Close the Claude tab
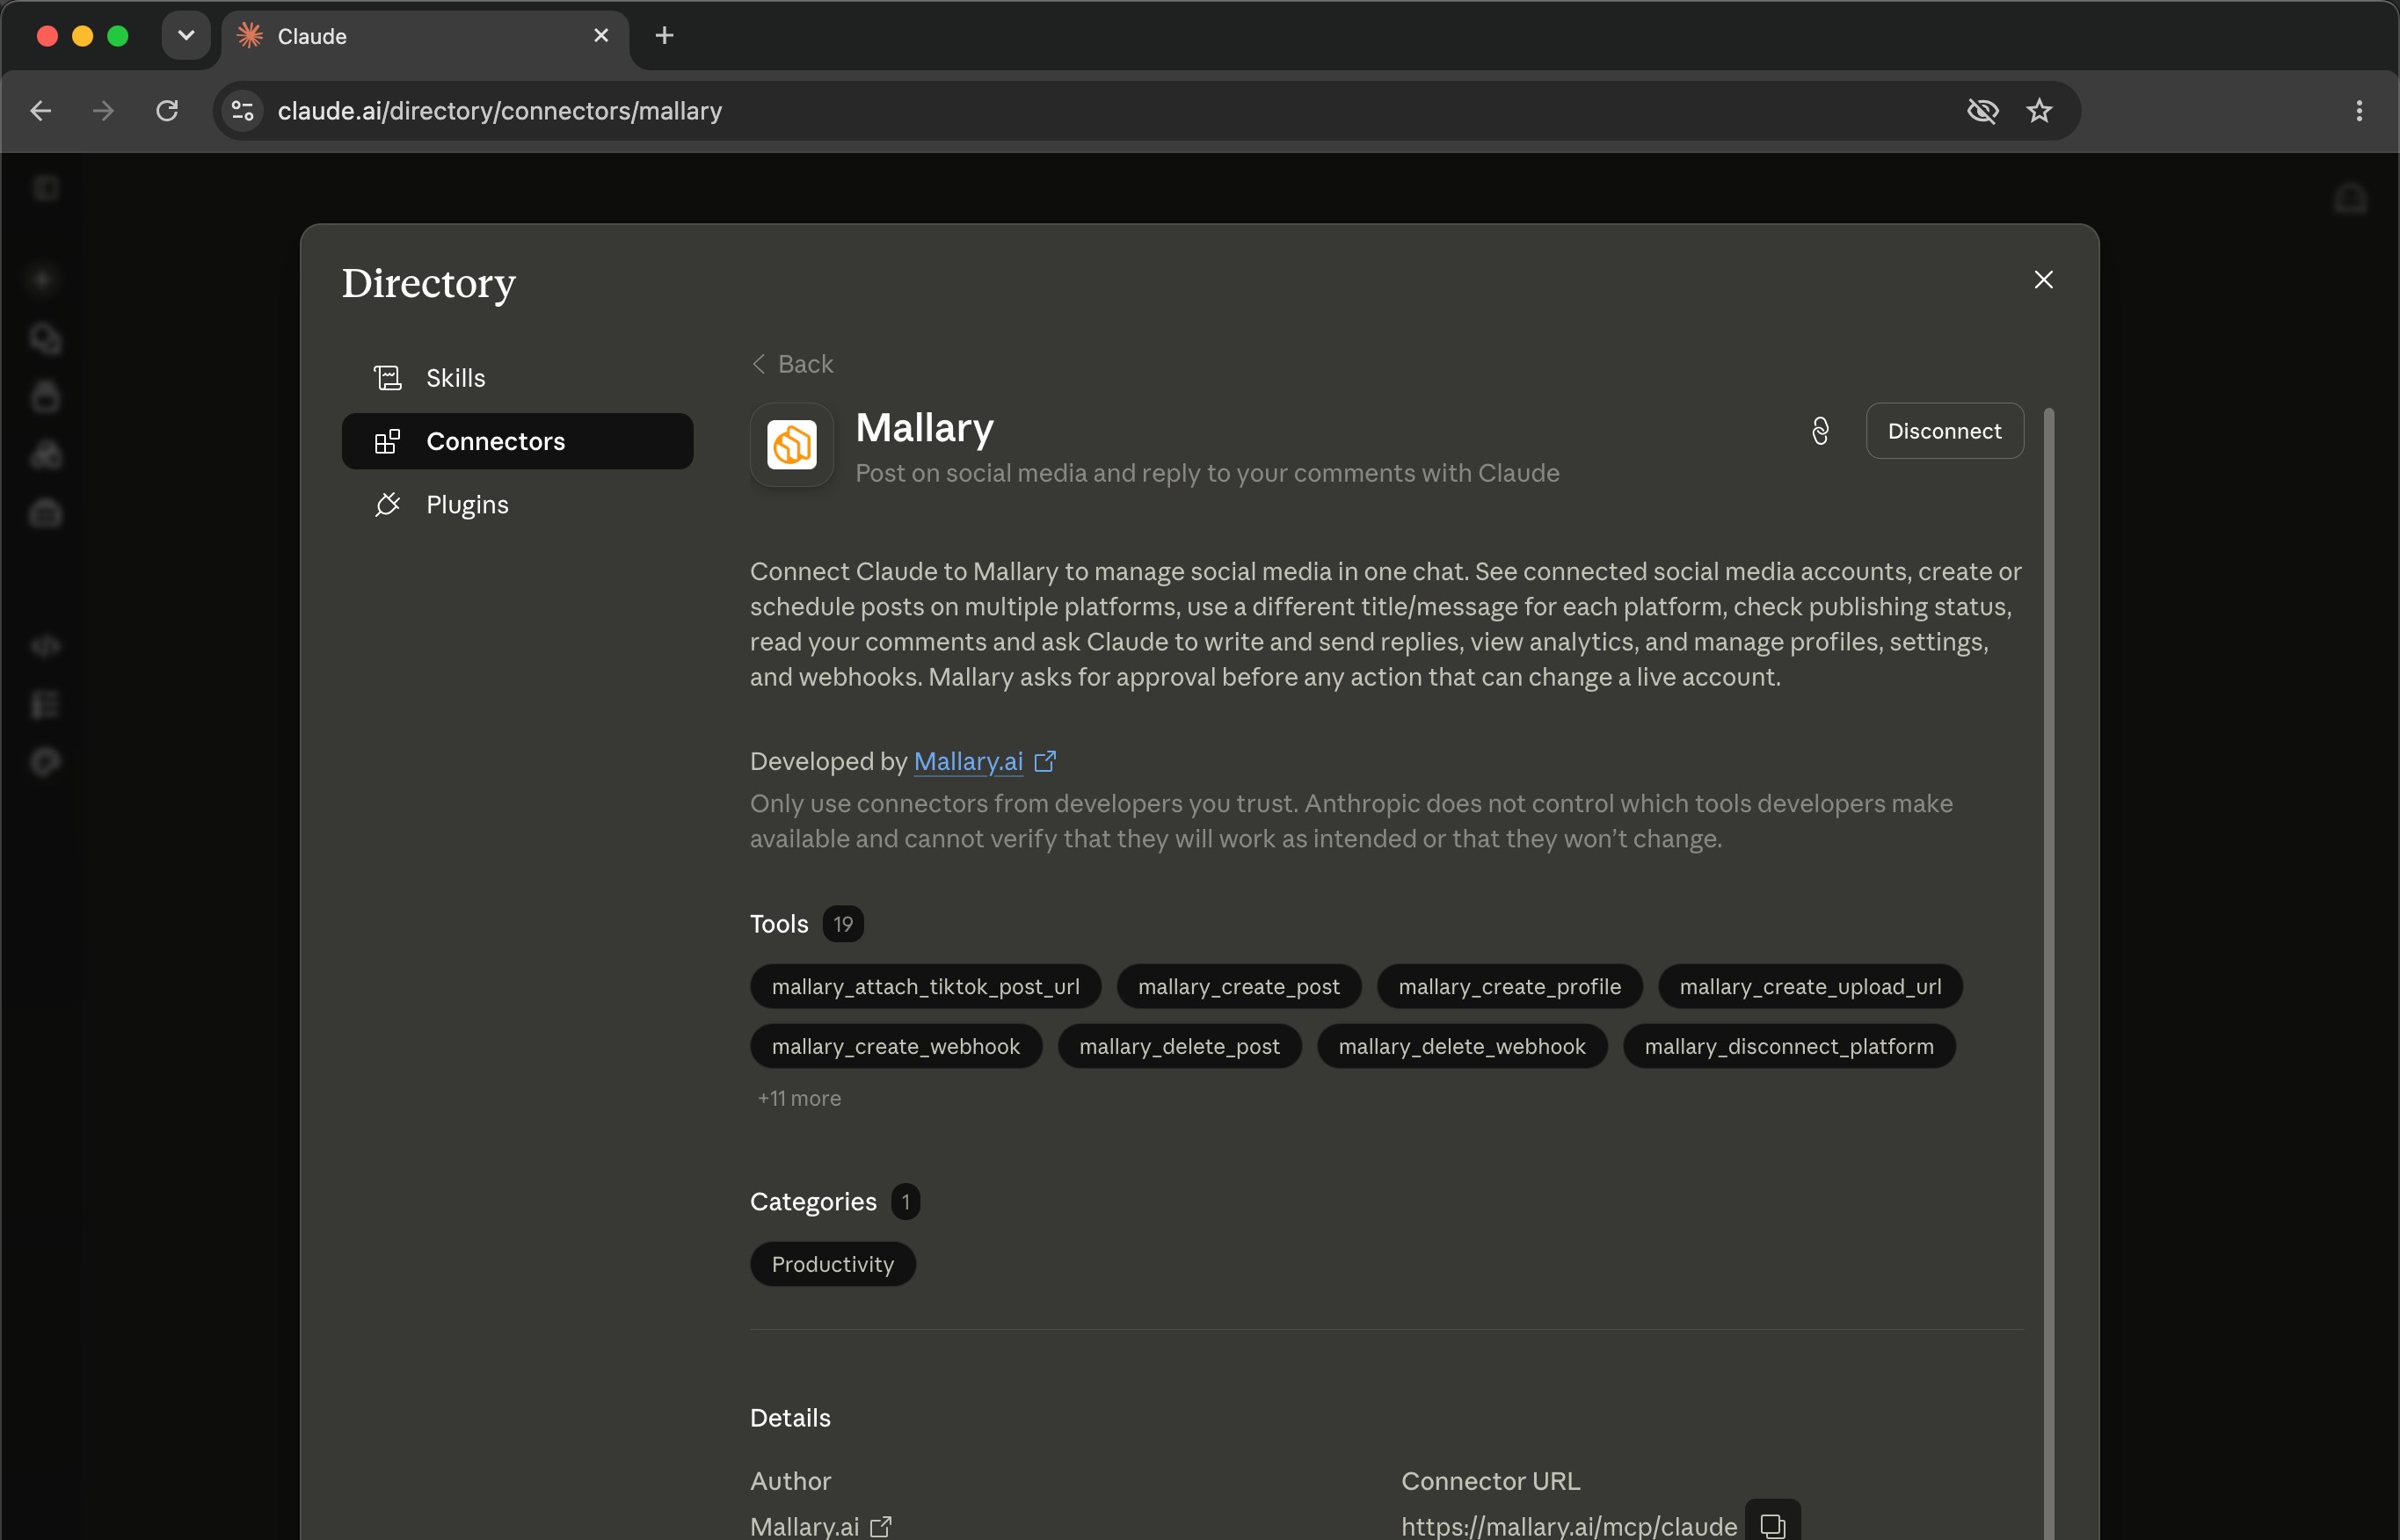This screenshot has width=2400, height=1540. tap(601, 36)
